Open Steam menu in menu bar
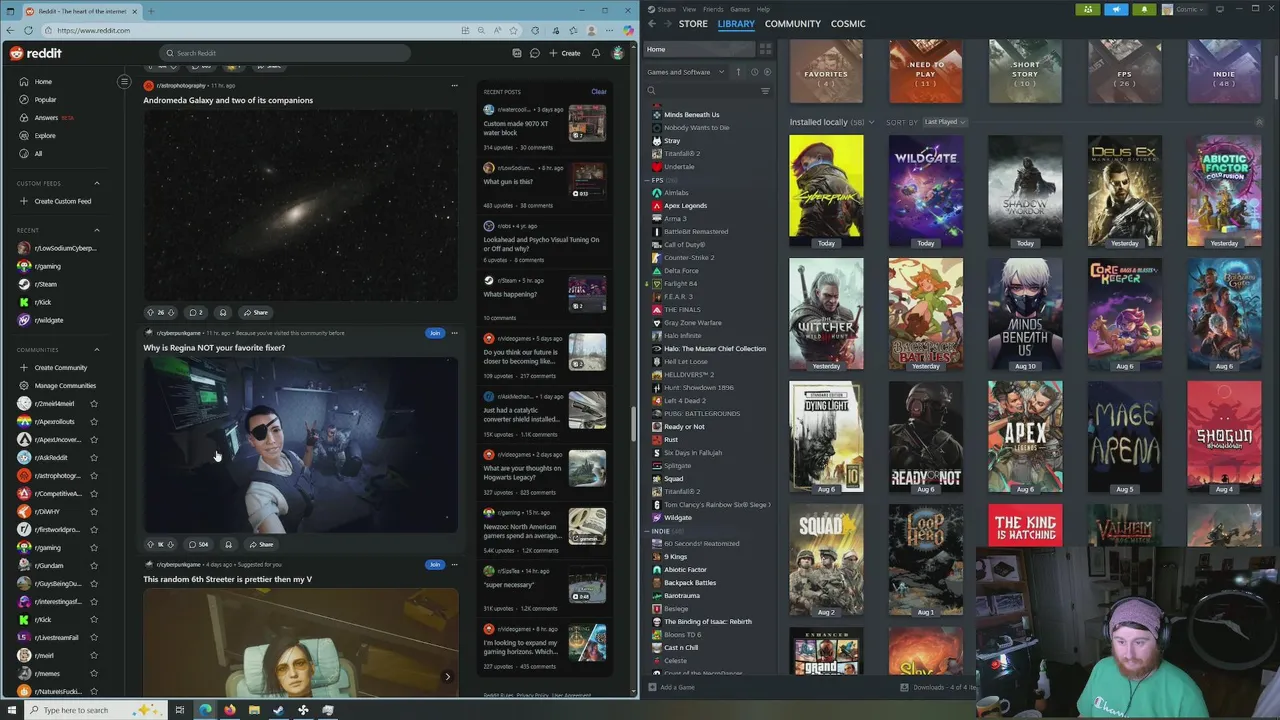 664,9
